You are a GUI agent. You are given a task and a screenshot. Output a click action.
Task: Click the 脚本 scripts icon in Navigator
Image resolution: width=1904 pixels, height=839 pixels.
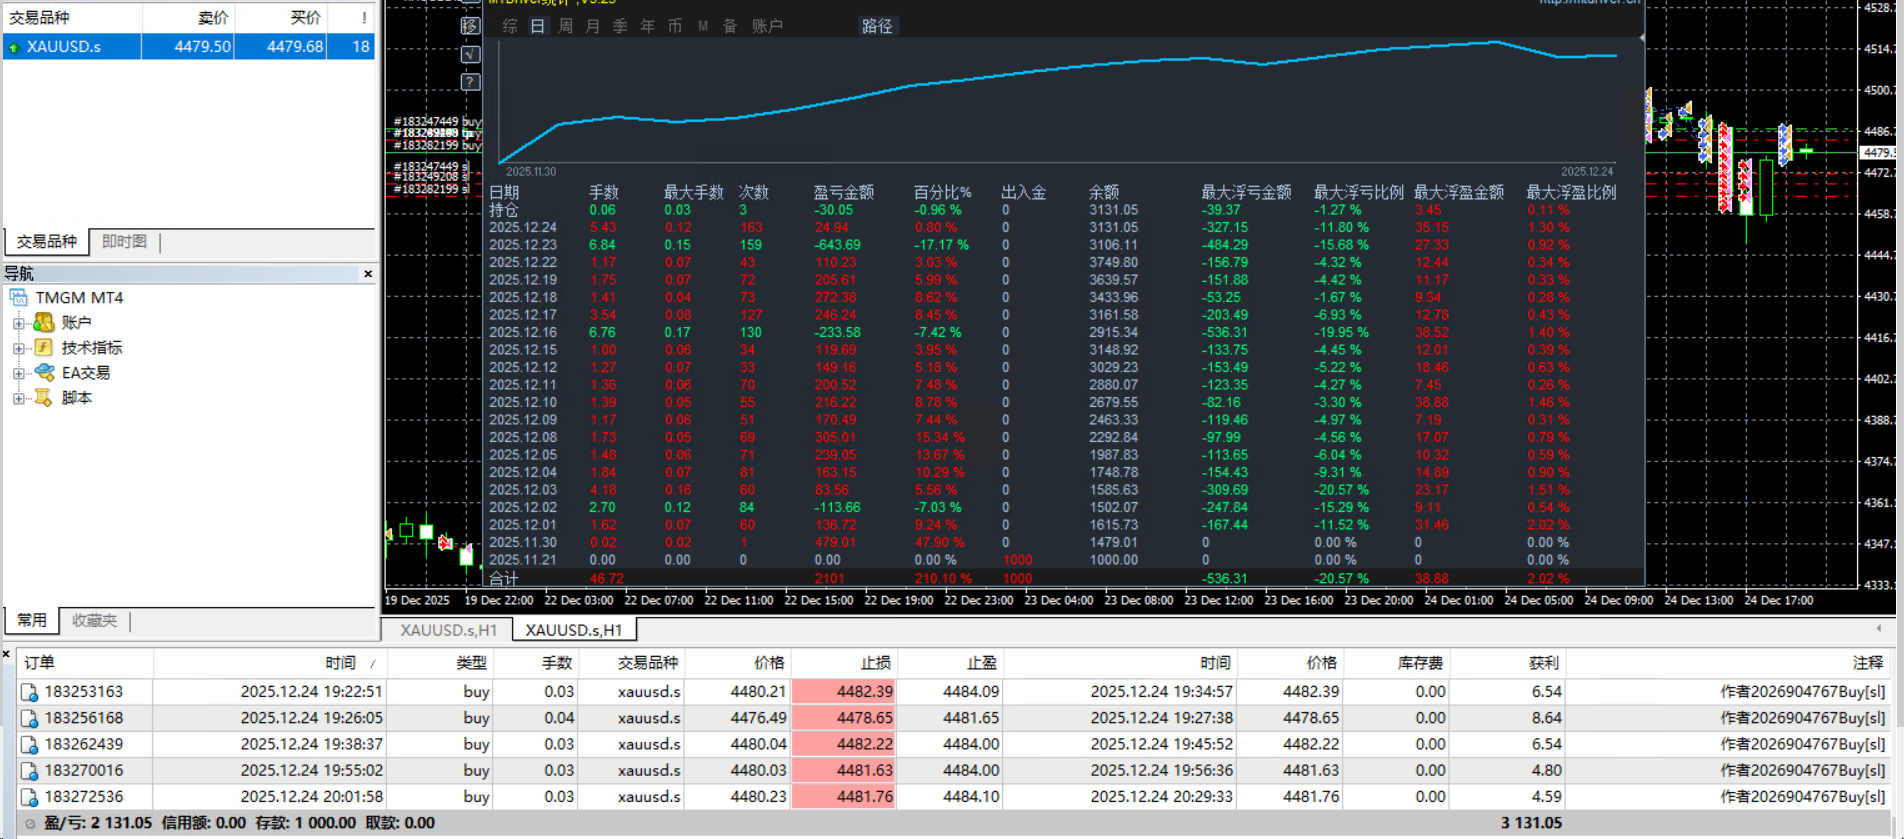pos(44,397)
